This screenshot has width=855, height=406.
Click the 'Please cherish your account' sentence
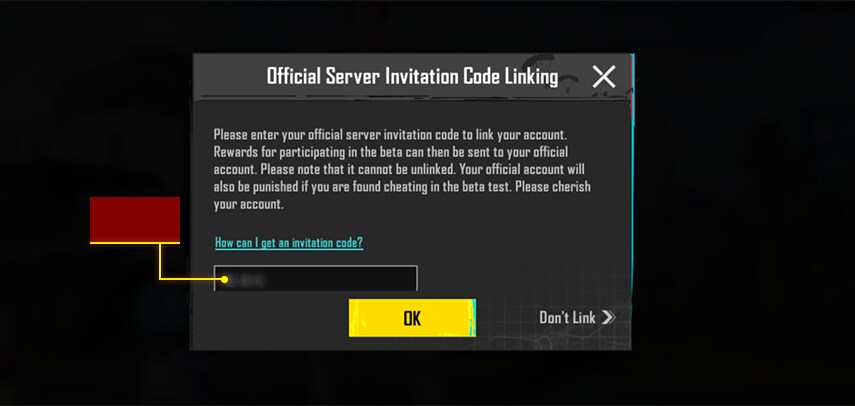pos(402,196)
